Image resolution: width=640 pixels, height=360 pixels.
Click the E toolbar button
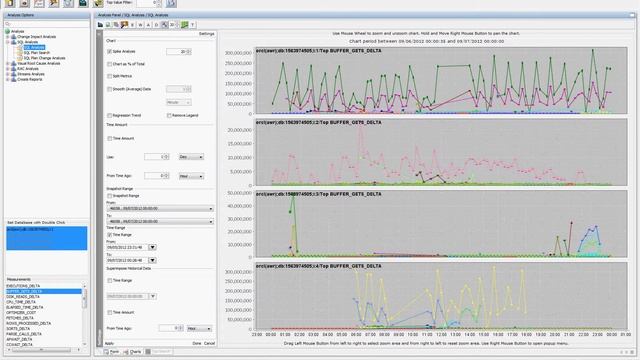[x=132, y=25]
